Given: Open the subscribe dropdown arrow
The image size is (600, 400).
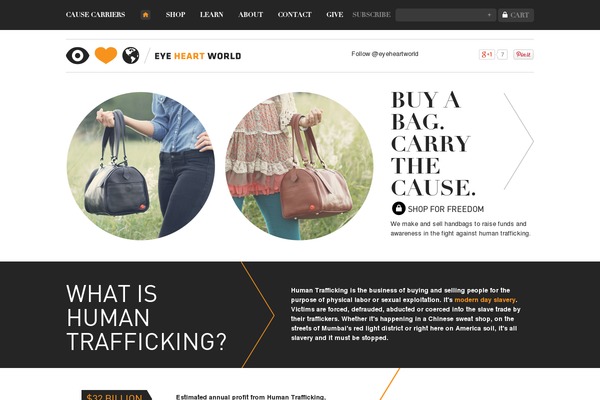Looking at the screenshot, I should click(489, 15).
